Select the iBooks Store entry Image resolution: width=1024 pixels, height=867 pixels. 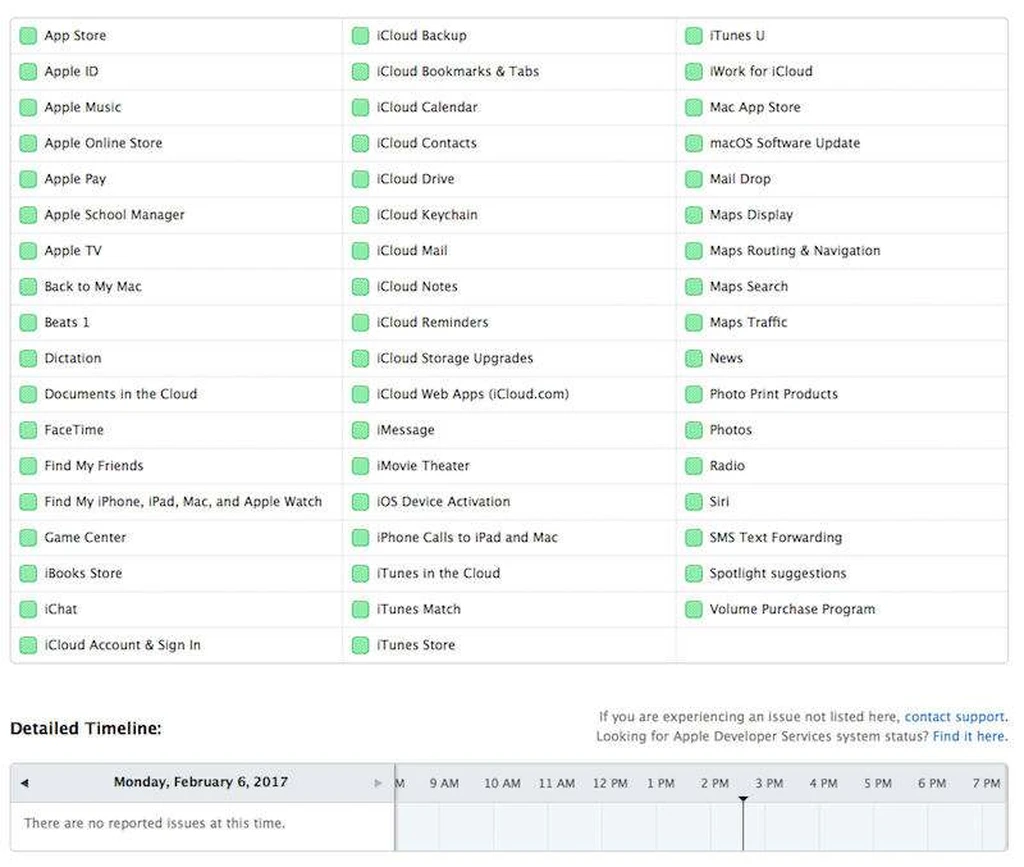click(x=83, y=573)
